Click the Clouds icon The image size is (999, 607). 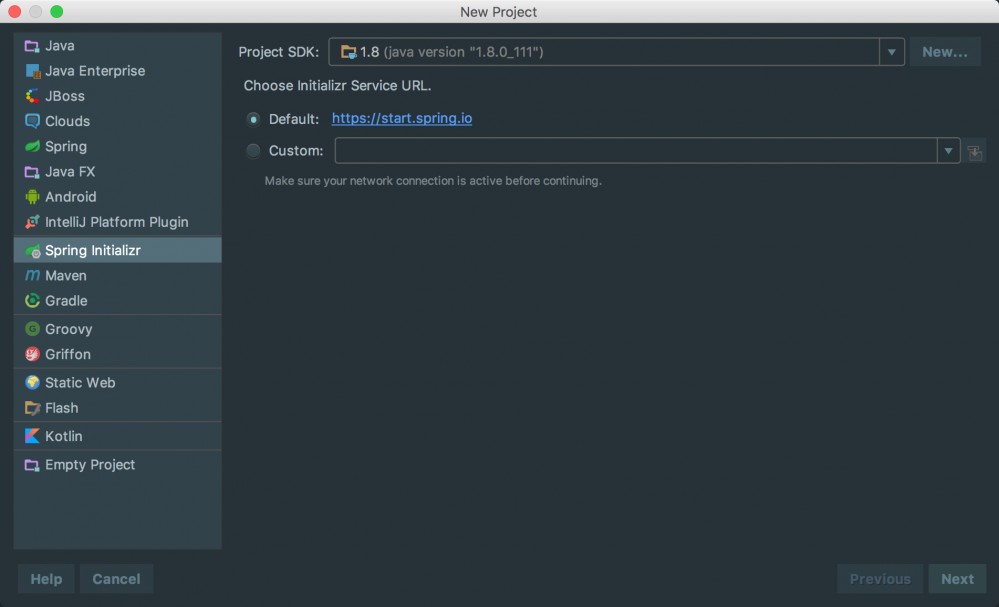tap(32, 121)
